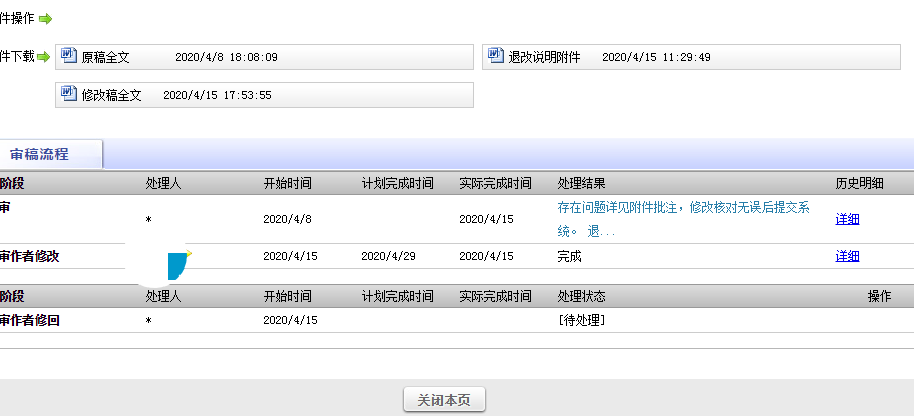Click the Word icon beside 修改稿全文
Viewport: 914px width, 416px height.
click(69, 94)
